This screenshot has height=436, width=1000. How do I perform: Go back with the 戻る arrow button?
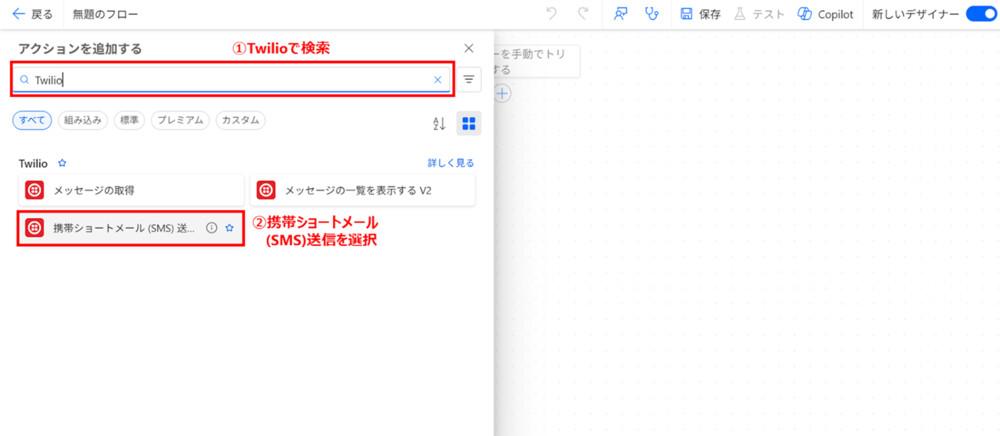click(33, 14)
